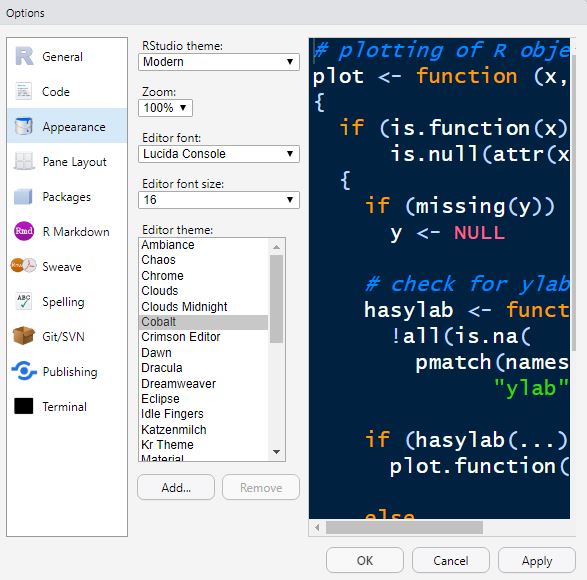Screen dimensions: 587x580
Task: Open the Spelling settings section
Action: tap(67, 301)
